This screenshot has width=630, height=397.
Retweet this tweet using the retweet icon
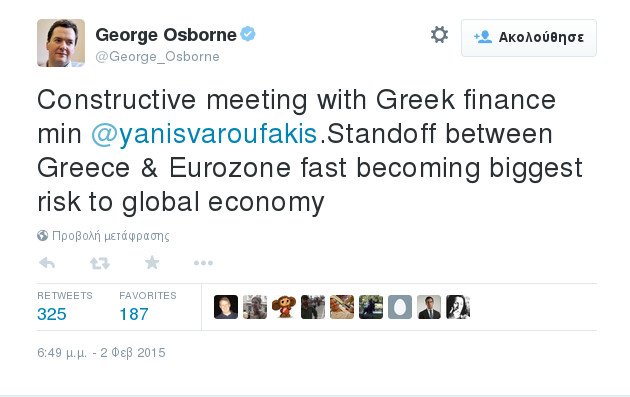[100, 263]
